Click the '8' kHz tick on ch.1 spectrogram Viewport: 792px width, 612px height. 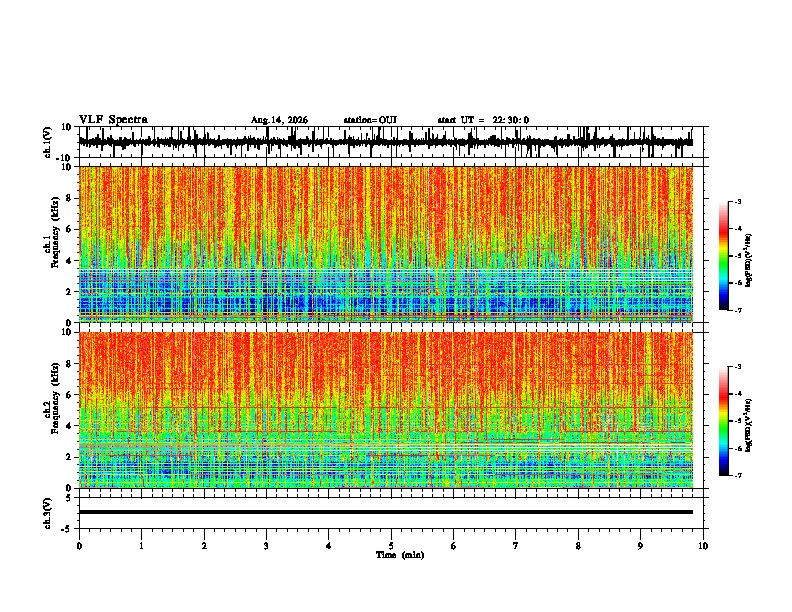[x=69, y=198]
